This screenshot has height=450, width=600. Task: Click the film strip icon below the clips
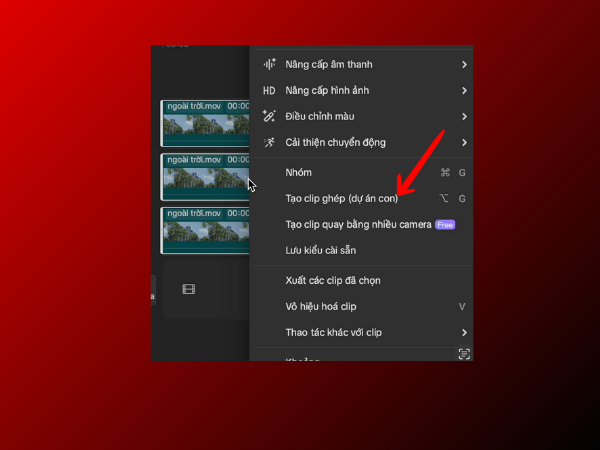coord(188,290)
